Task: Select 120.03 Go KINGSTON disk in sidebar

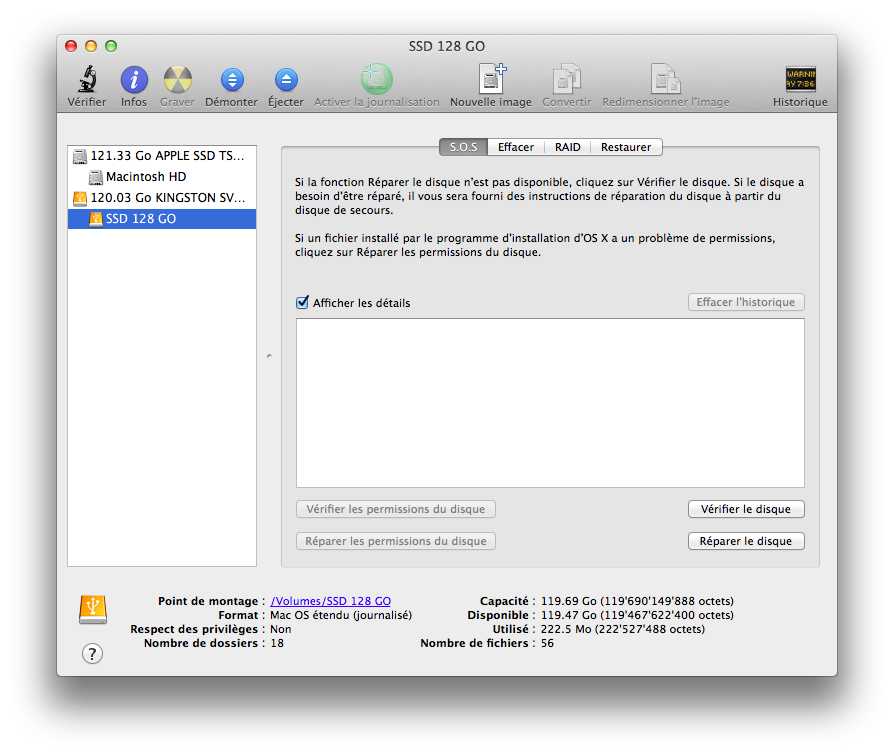Action: 167,198
